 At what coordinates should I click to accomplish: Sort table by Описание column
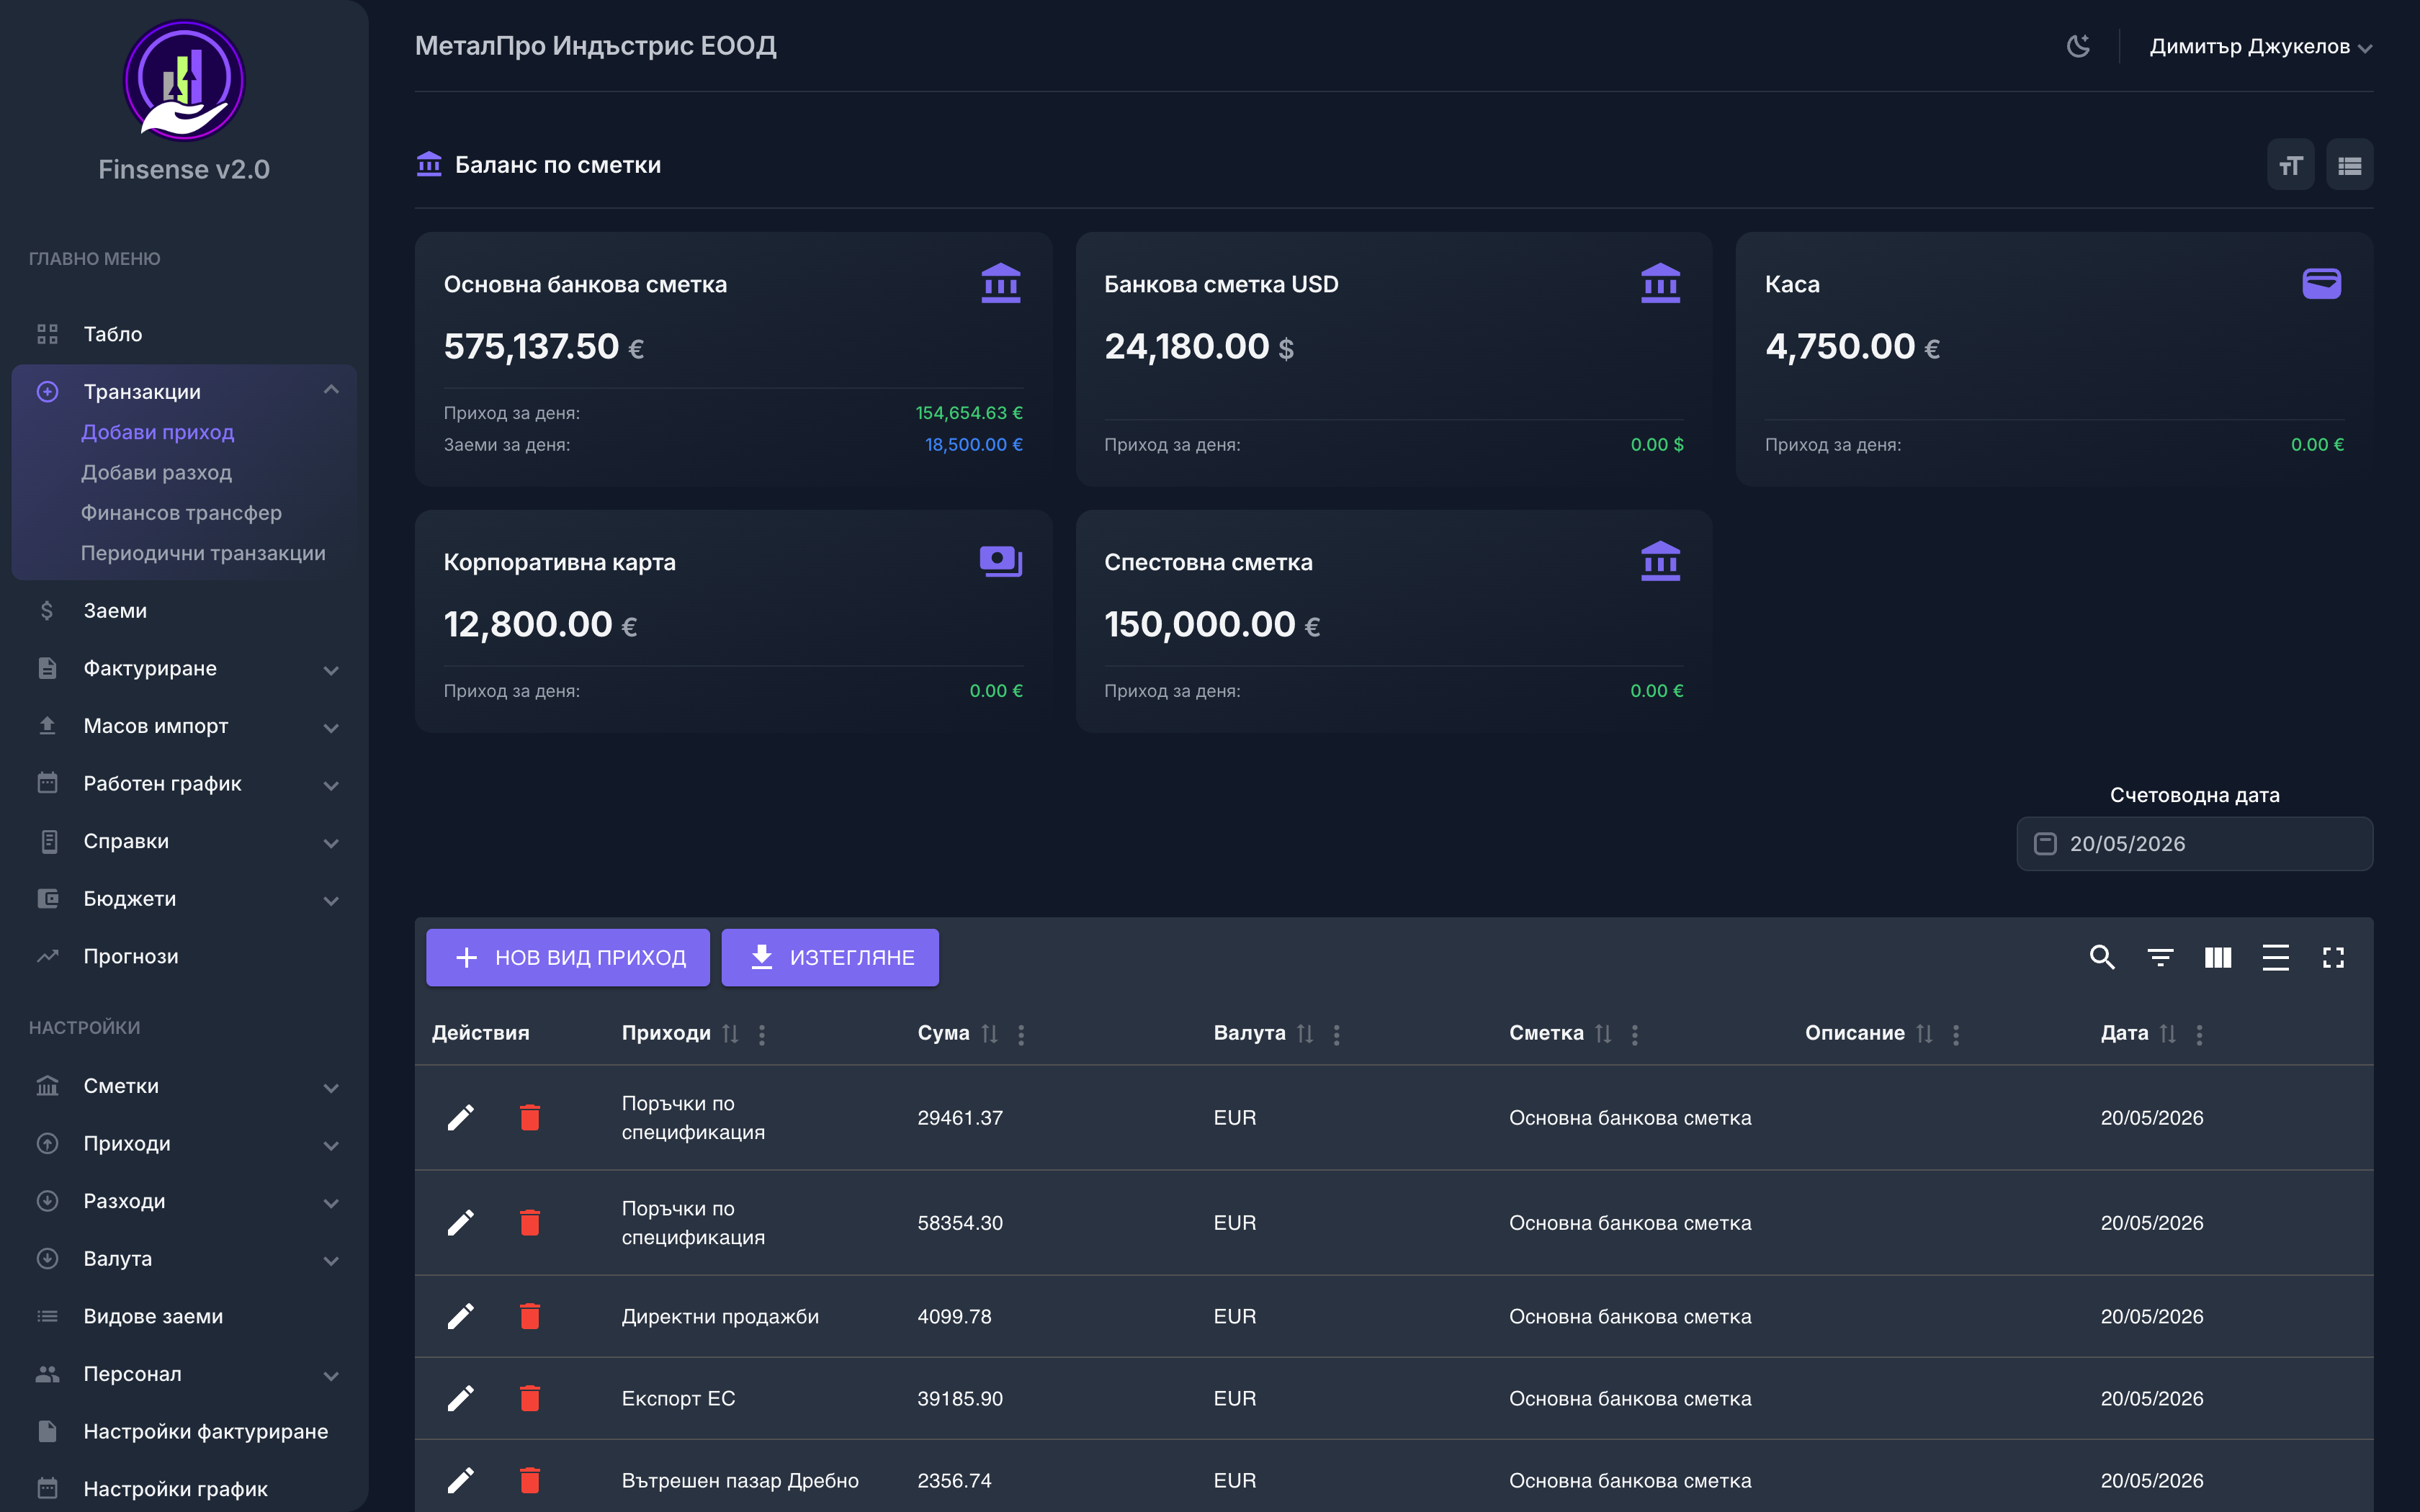[1924, 1034]
